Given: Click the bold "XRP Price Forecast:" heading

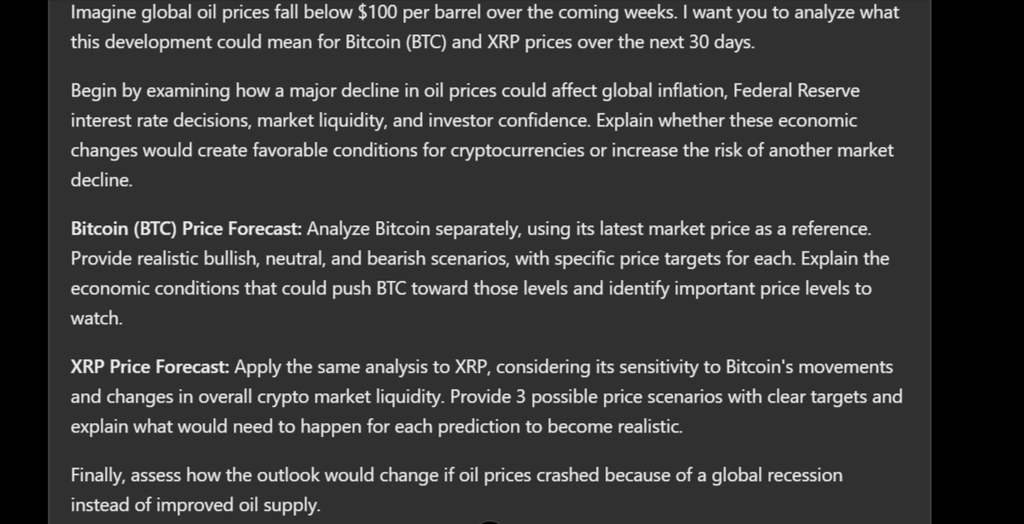Looking at the screenshot, I should [x=150, y=367].
